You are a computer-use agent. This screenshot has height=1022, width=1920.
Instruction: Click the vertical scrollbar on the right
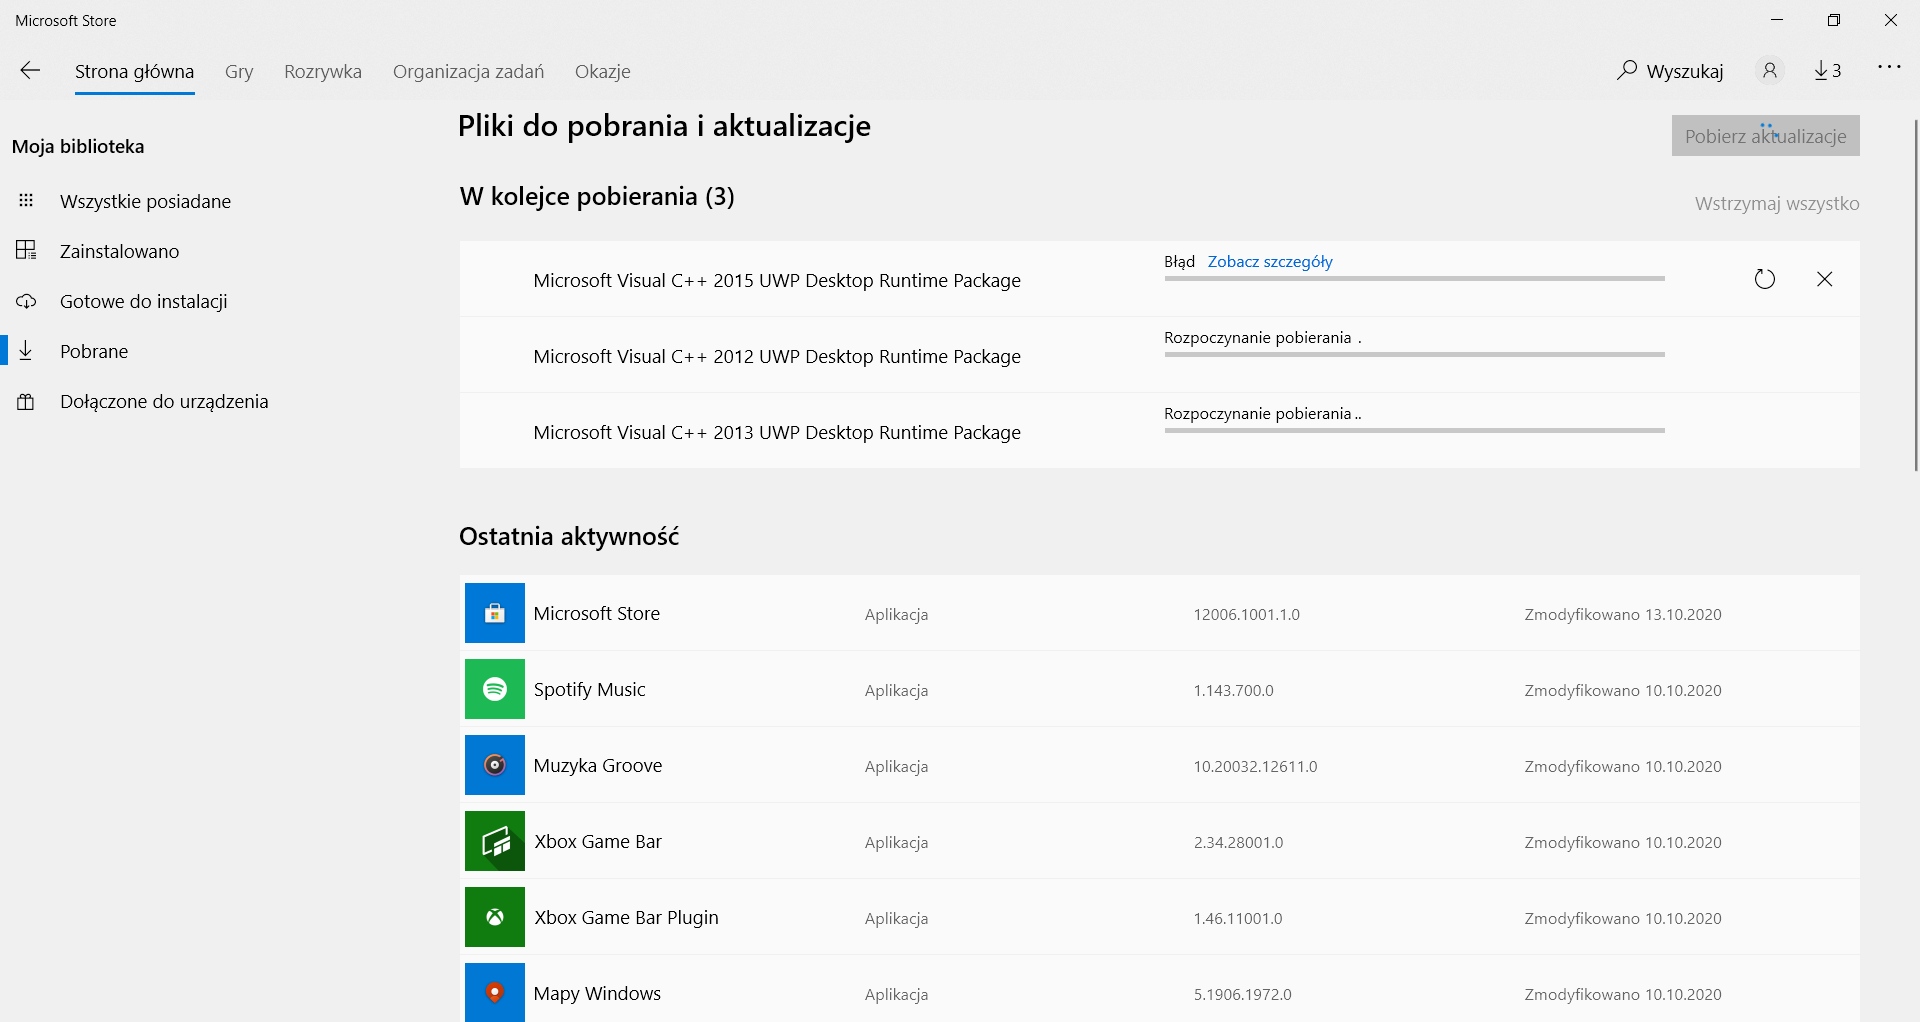[x=1915, y=295]
